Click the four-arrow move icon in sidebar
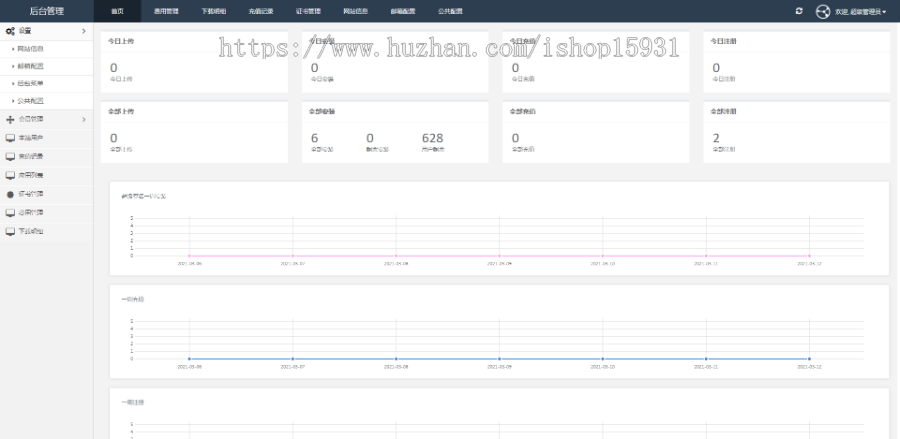 click(10, 119)
